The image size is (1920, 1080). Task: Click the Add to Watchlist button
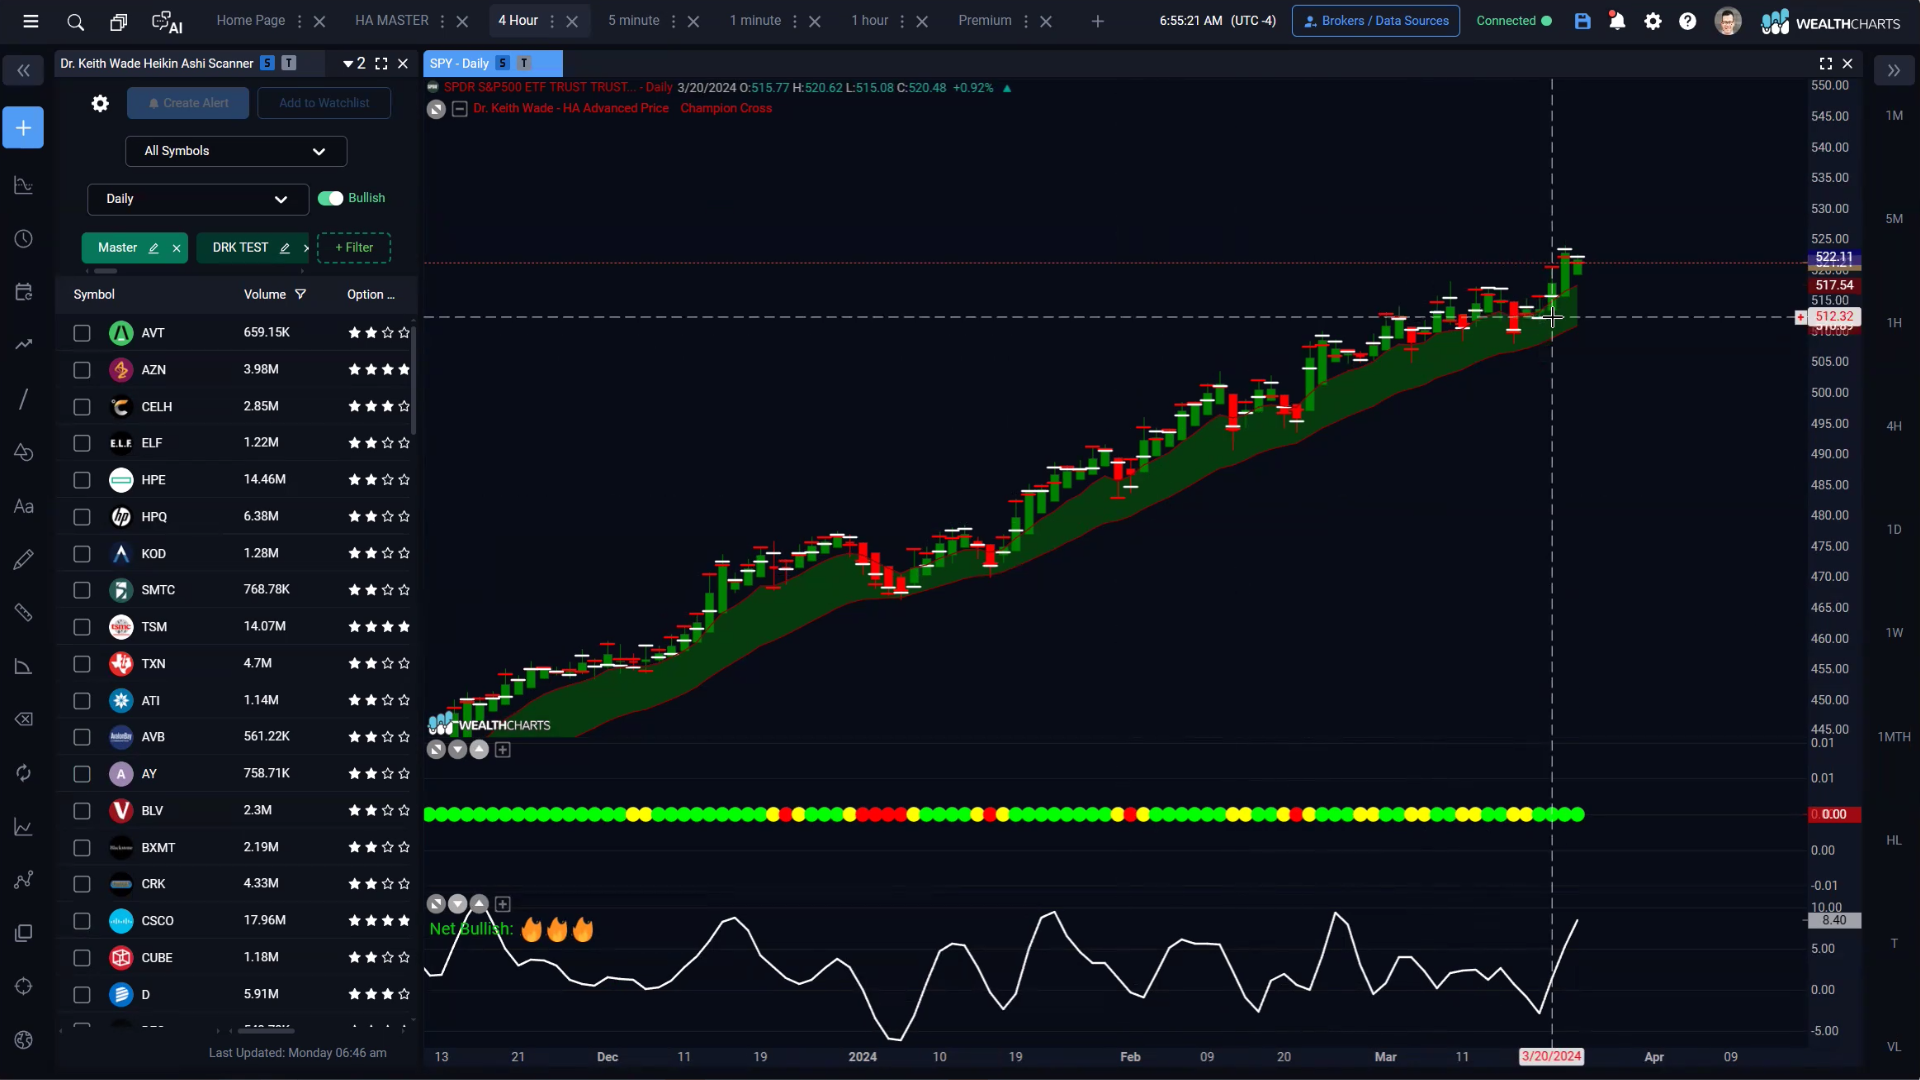(324, 103)
